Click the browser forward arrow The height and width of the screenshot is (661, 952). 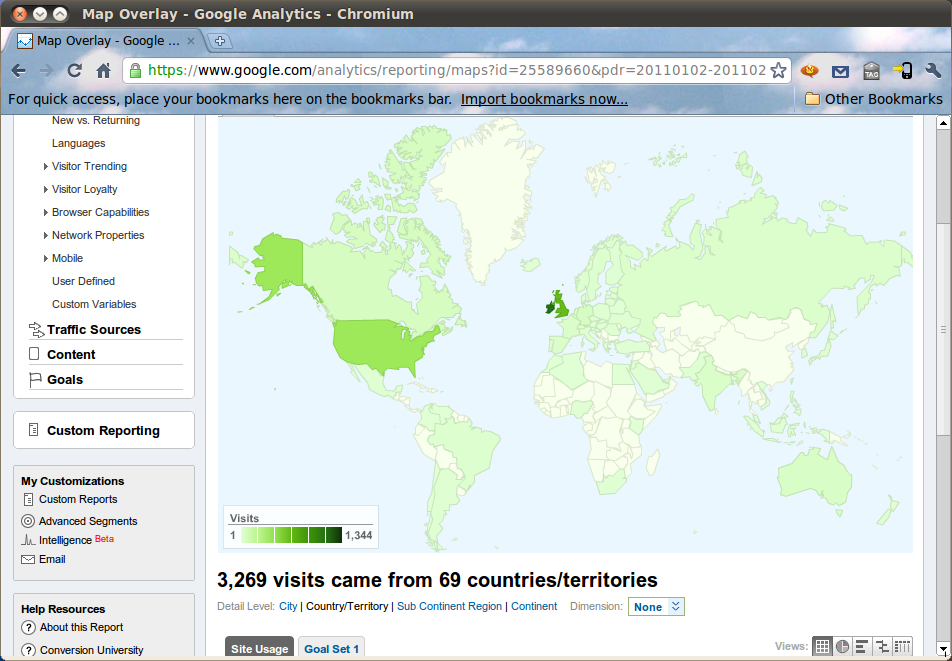(46, 71)
